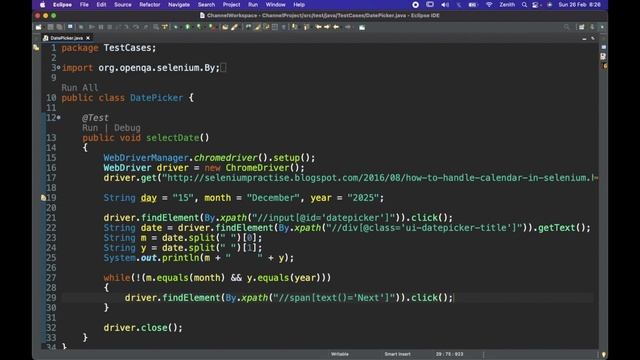Open the Help menu
The image size is (640, 360).
point(299,4)
